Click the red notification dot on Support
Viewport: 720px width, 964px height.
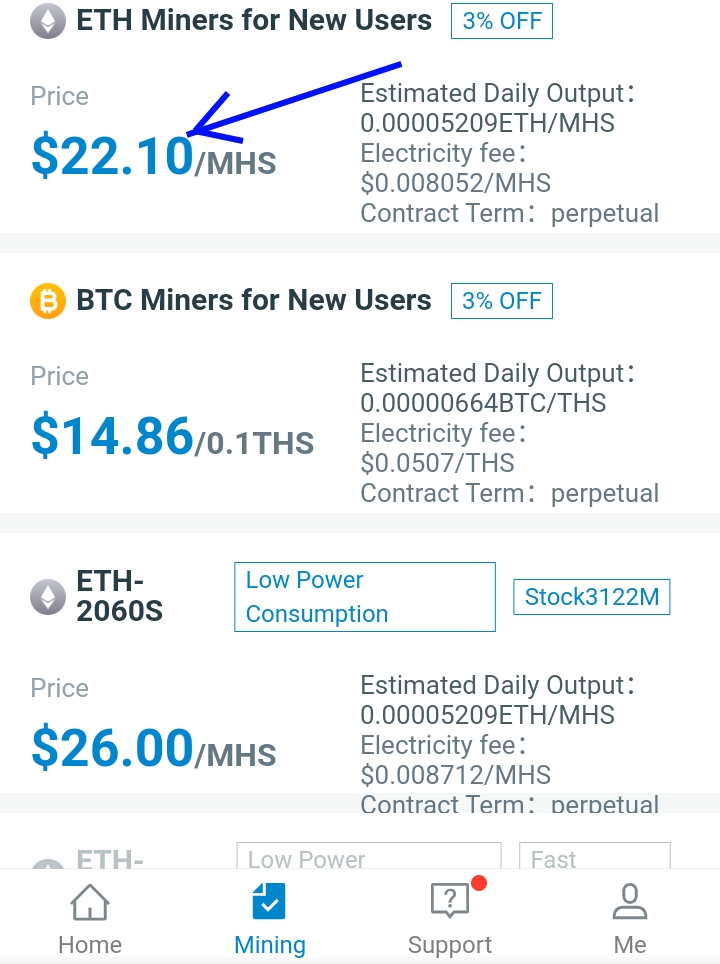click(x=478, y=883)
